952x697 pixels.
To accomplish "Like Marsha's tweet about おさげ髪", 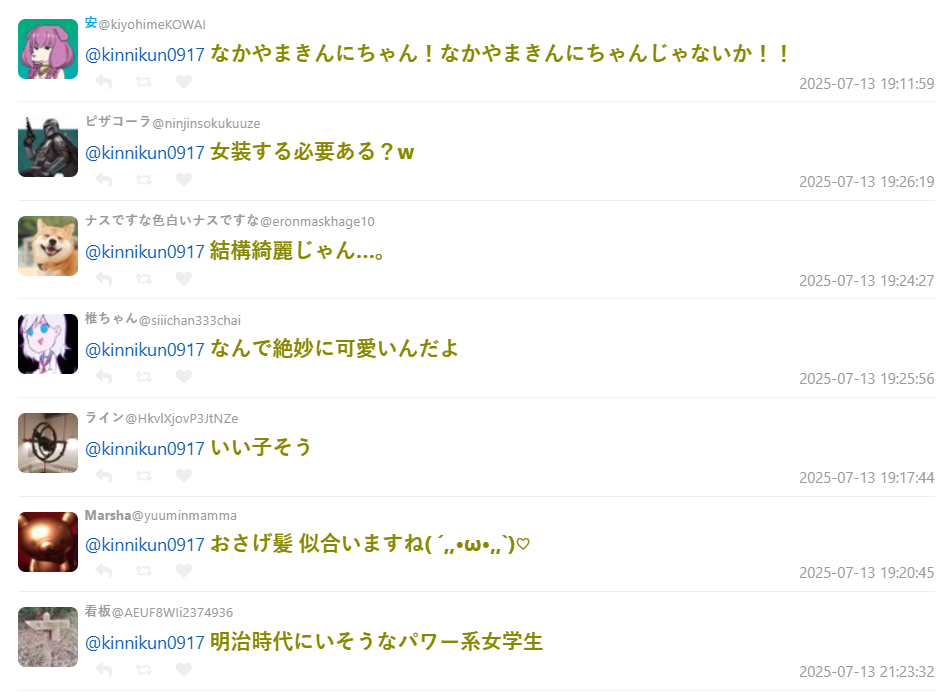I will 183,571.
